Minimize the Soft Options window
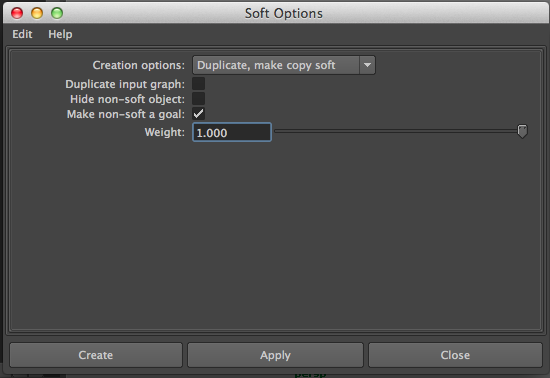This screenshot has height=378, width=550. 37,13
